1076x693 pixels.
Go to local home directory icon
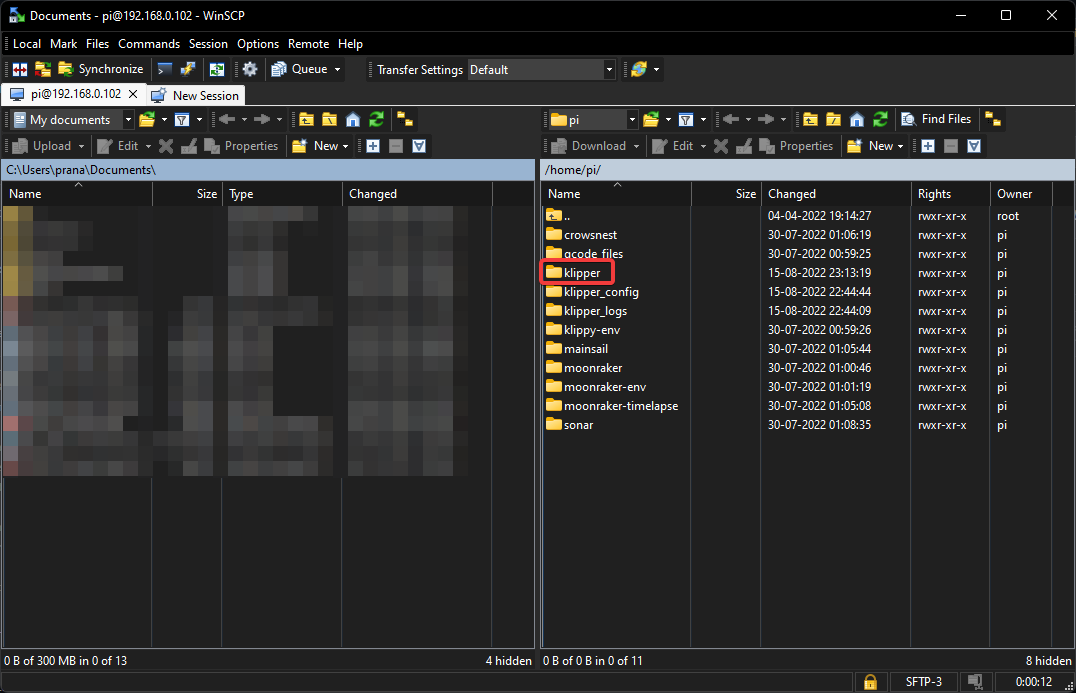point(353,119)
